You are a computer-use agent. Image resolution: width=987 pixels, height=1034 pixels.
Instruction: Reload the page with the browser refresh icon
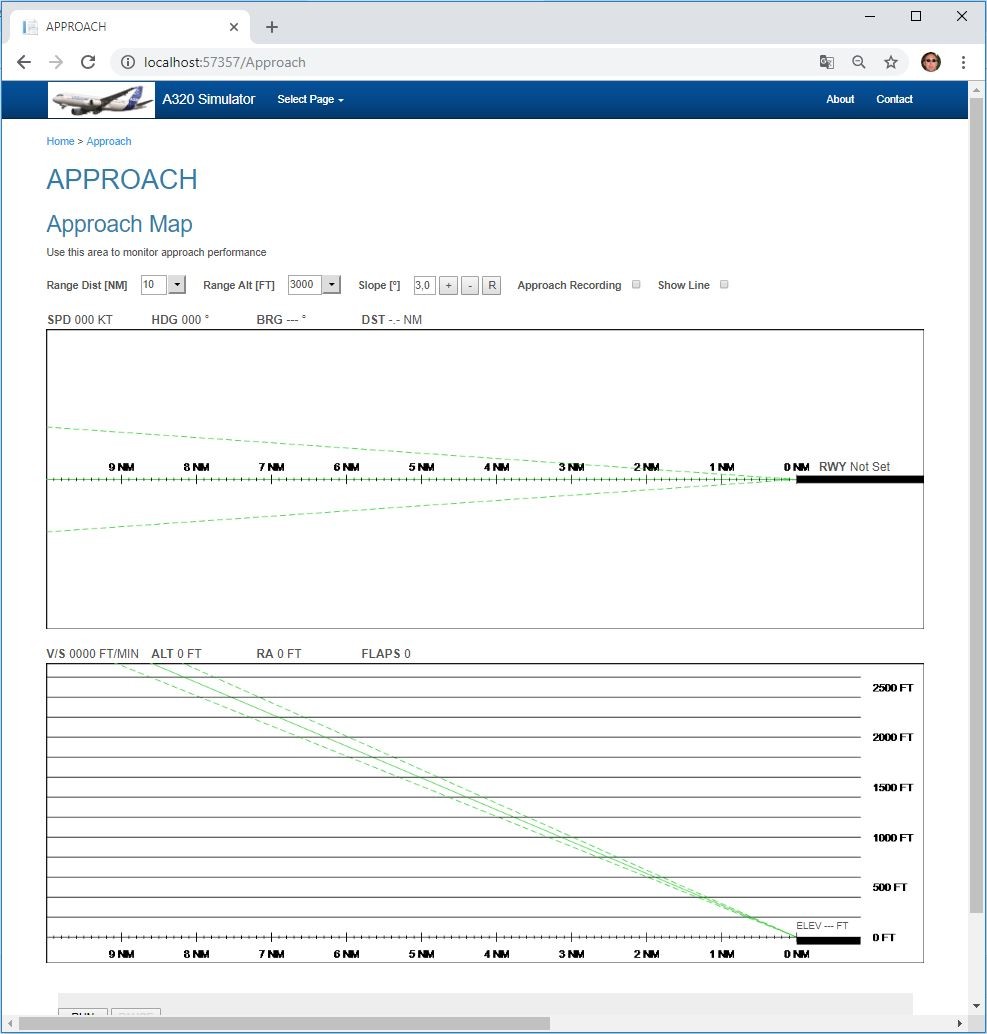point(88,62)
